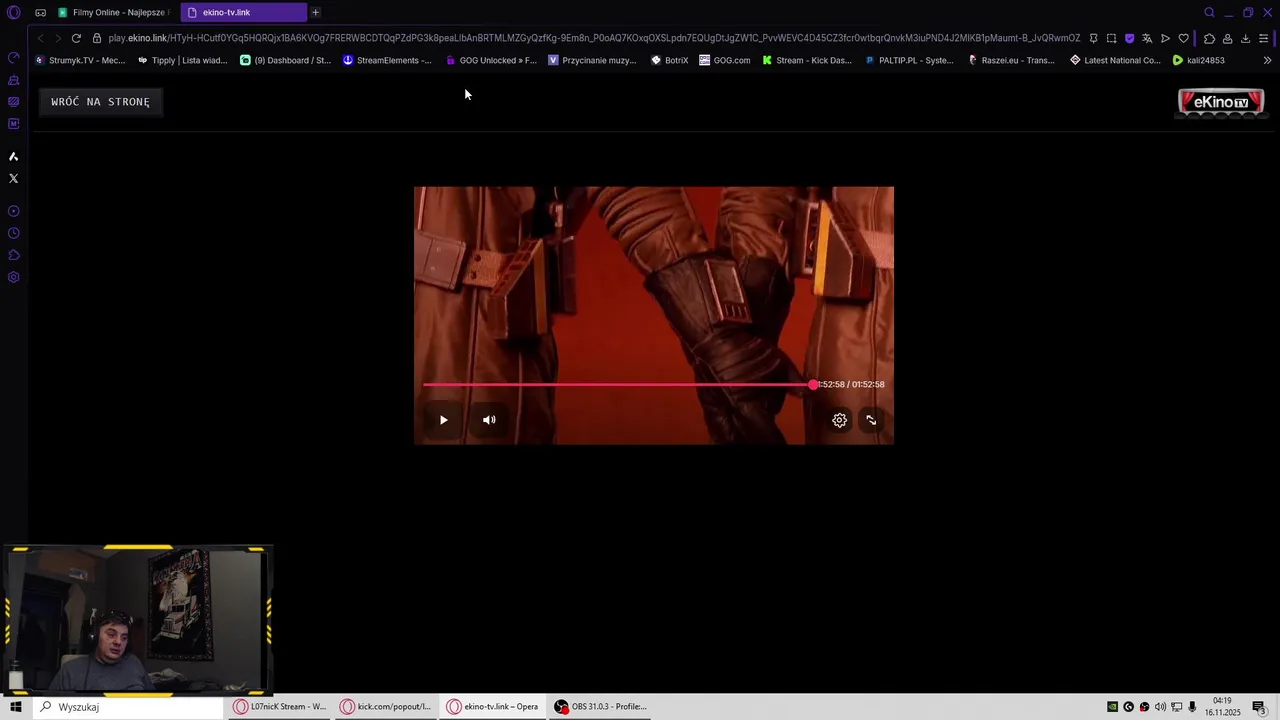Open extensions cube icon
This screenshot has width=1280, height=720.
pos(1209,38)
